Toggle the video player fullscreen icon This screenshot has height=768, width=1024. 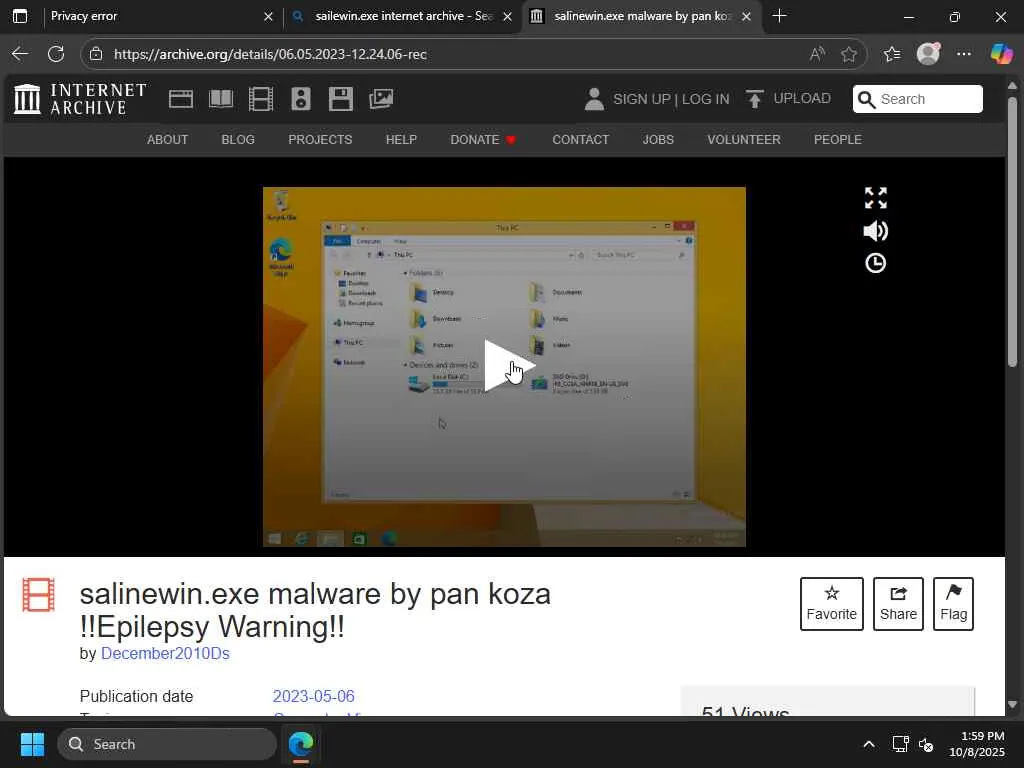click(876, 198)
